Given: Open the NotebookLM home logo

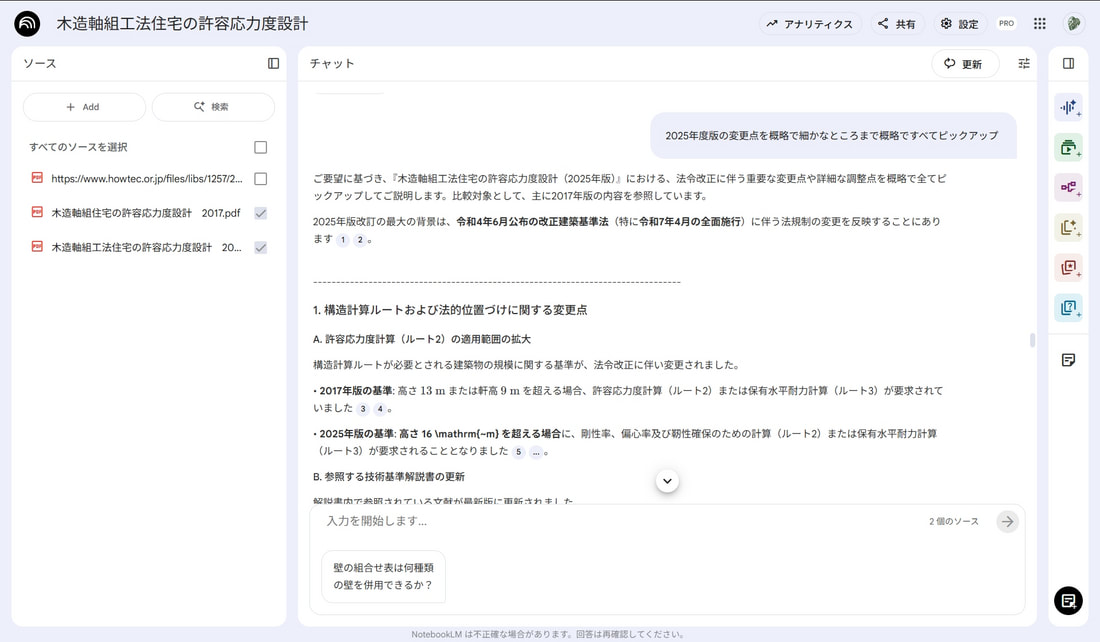Looking at the screenshot, I should (27, 23).
